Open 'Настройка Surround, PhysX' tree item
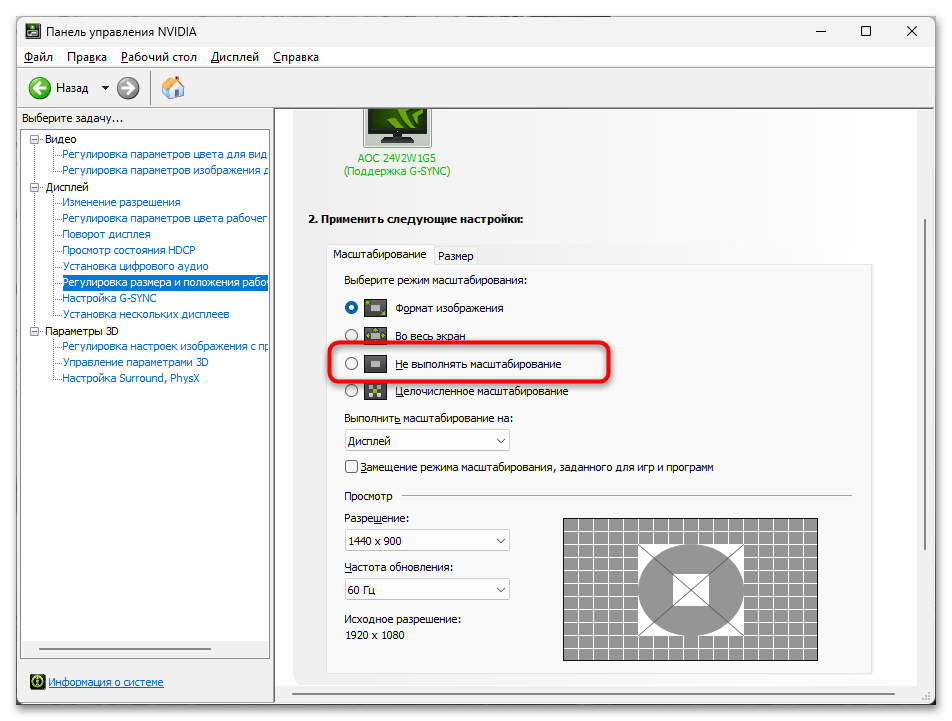Image resolution: width=952 pixels, height=721 pixels. pos(131,378)
